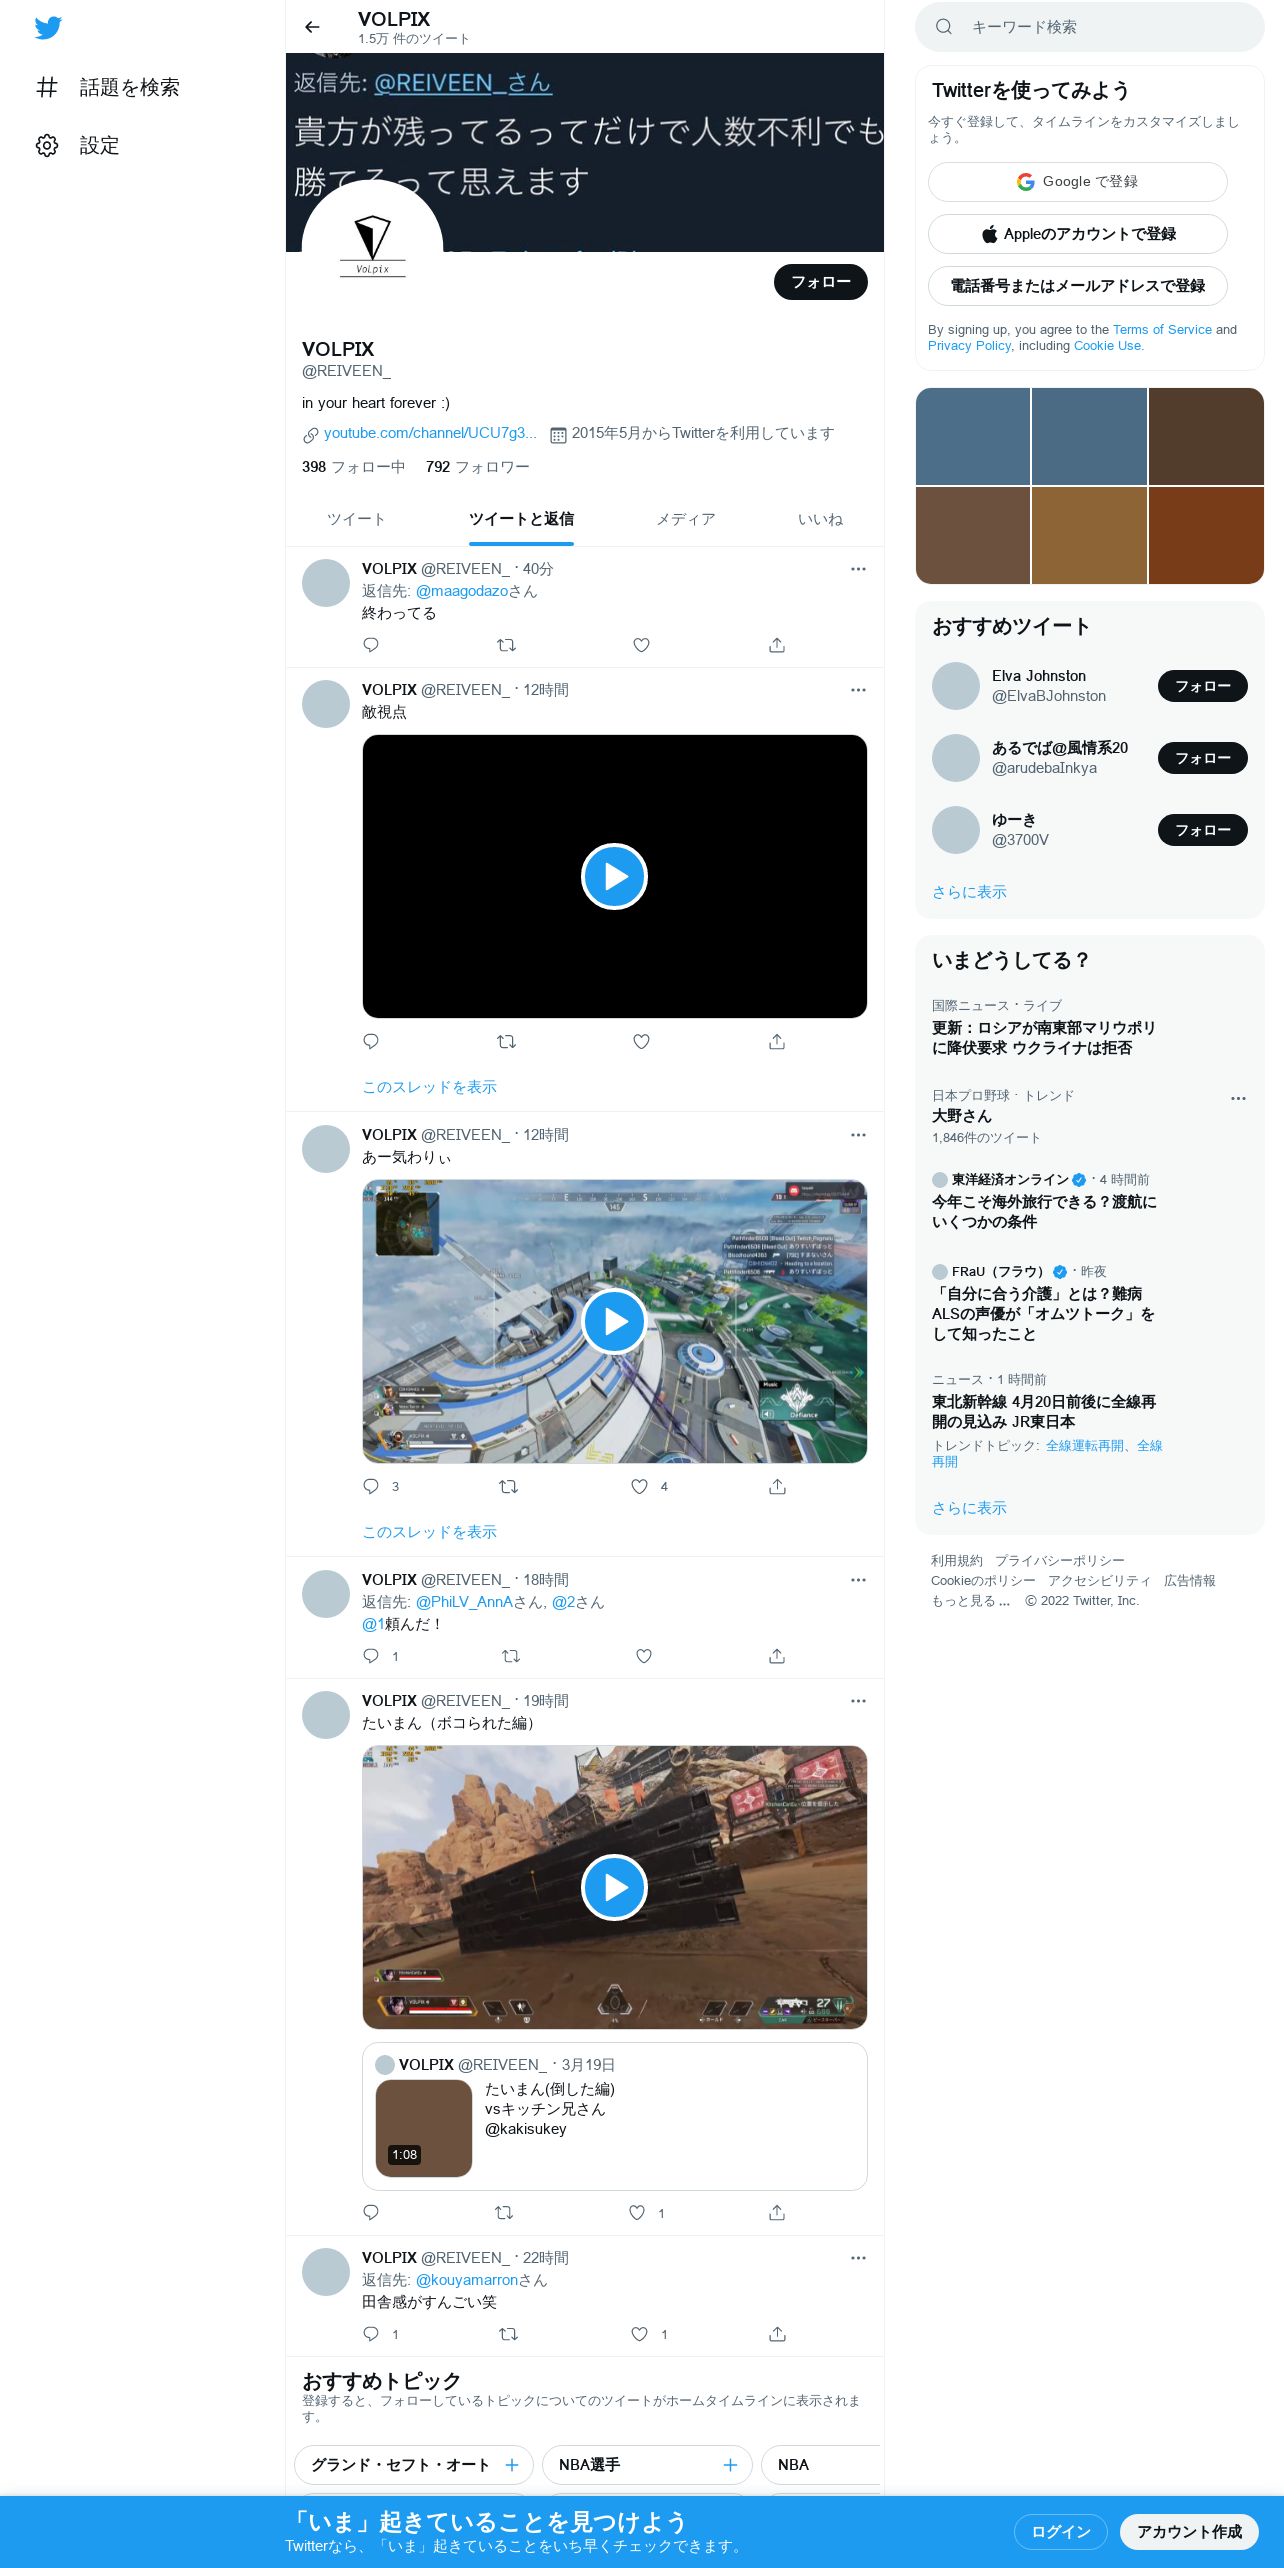Show more under おすすめツイート
The height and width of the screenshot is (2568, 1284).
(x=969, y=892)
